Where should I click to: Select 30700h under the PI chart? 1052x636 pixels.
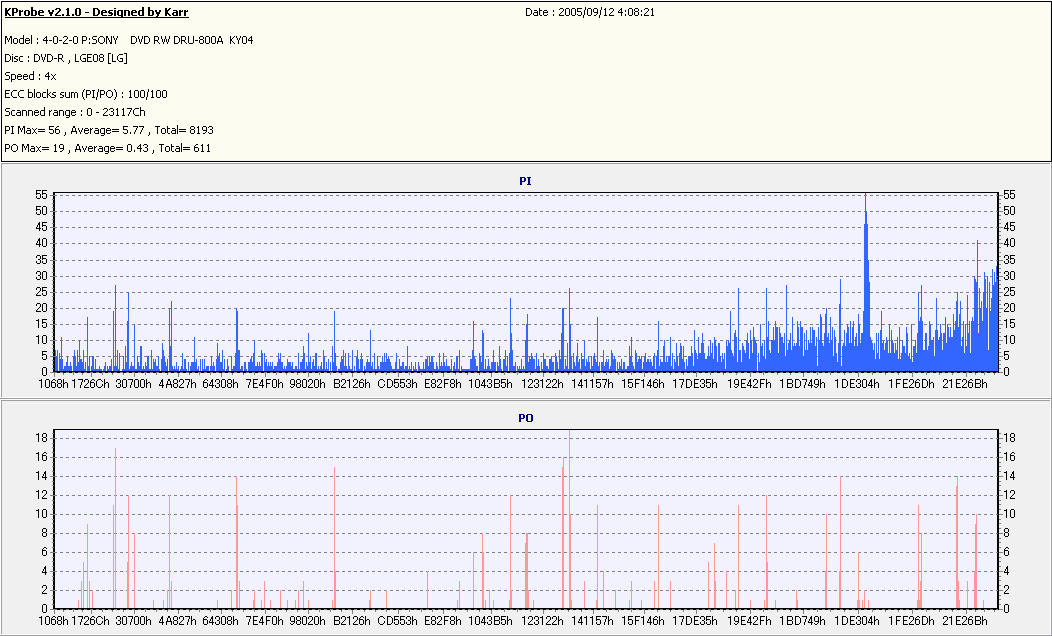tap(134, 384)
